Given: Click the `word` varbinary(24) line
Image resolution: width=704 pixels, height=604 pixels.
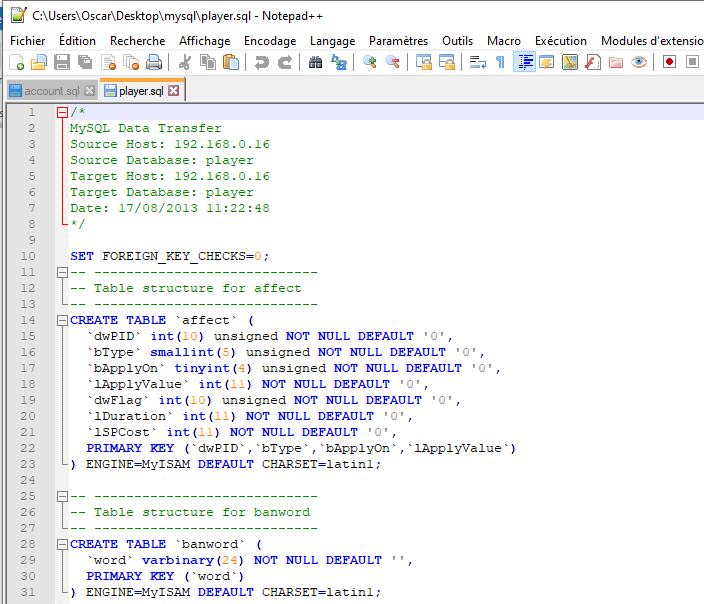Looking at the screenshot, I should pyautogui.click(x=249, y=560).
